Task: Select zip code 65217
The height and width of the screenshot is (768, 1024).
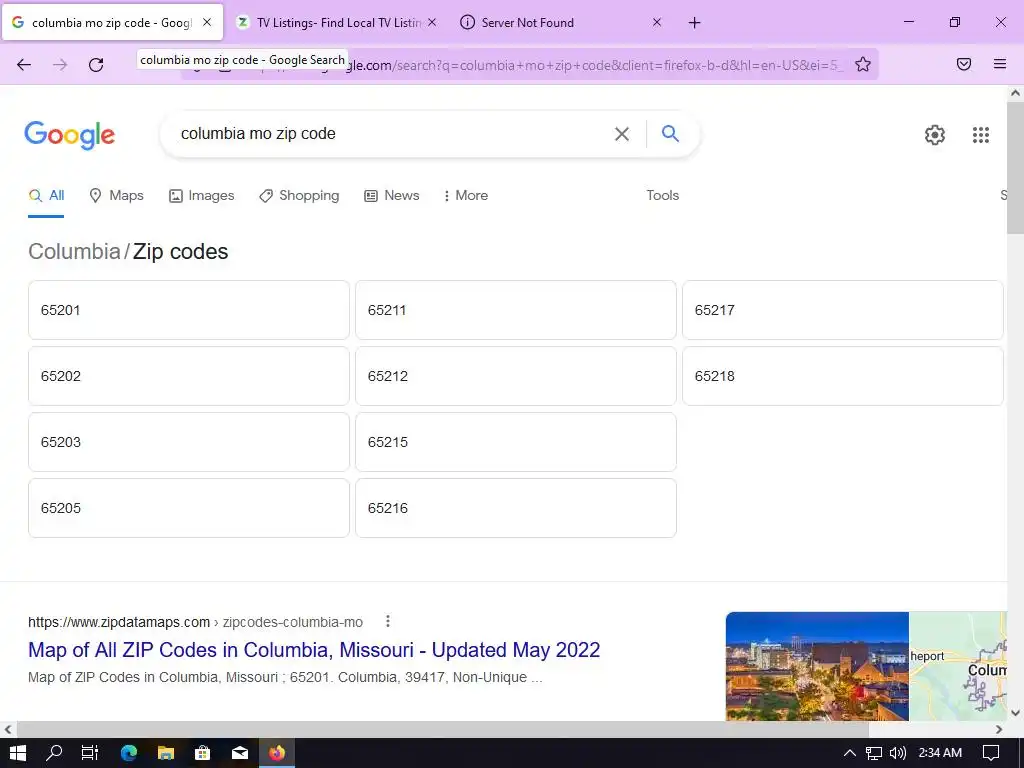Action: pos(842,310)
